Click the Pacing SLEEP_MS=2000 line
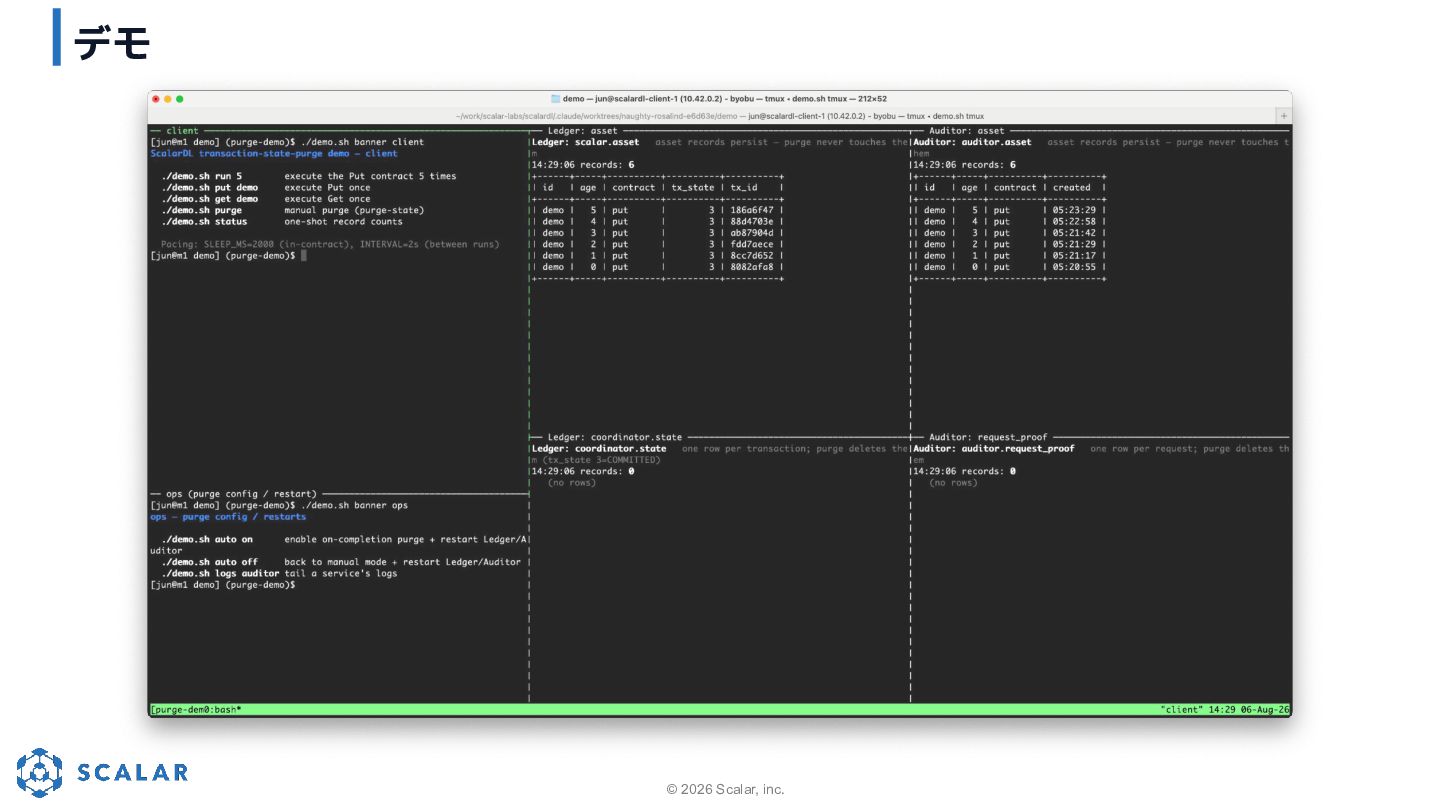Image resolution: width=1440 pixels, height=810 pixels. coord(330,244)
